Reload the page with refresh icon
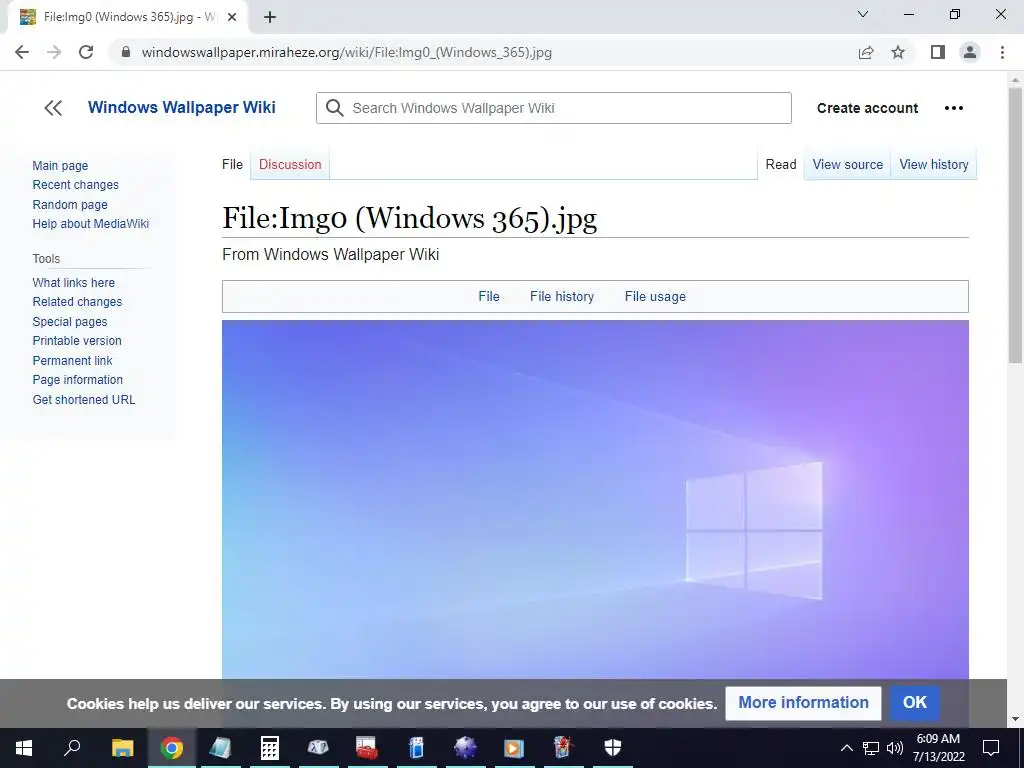The width and height of the screenshot is (1024, 768). coord(86,52)
